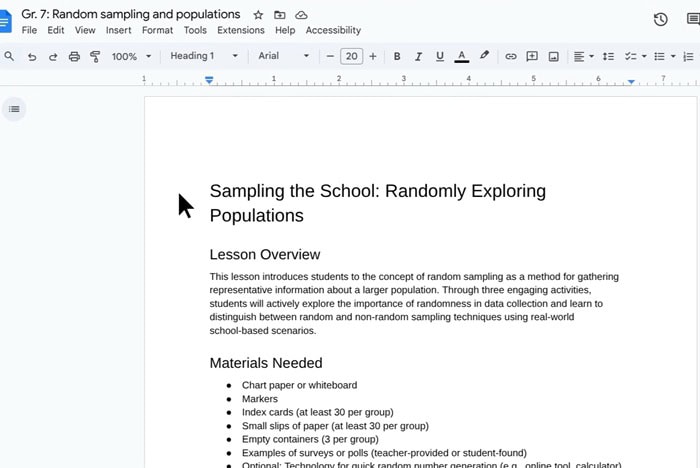
Task: Undo the last action
Action: [x=32, y=57]
